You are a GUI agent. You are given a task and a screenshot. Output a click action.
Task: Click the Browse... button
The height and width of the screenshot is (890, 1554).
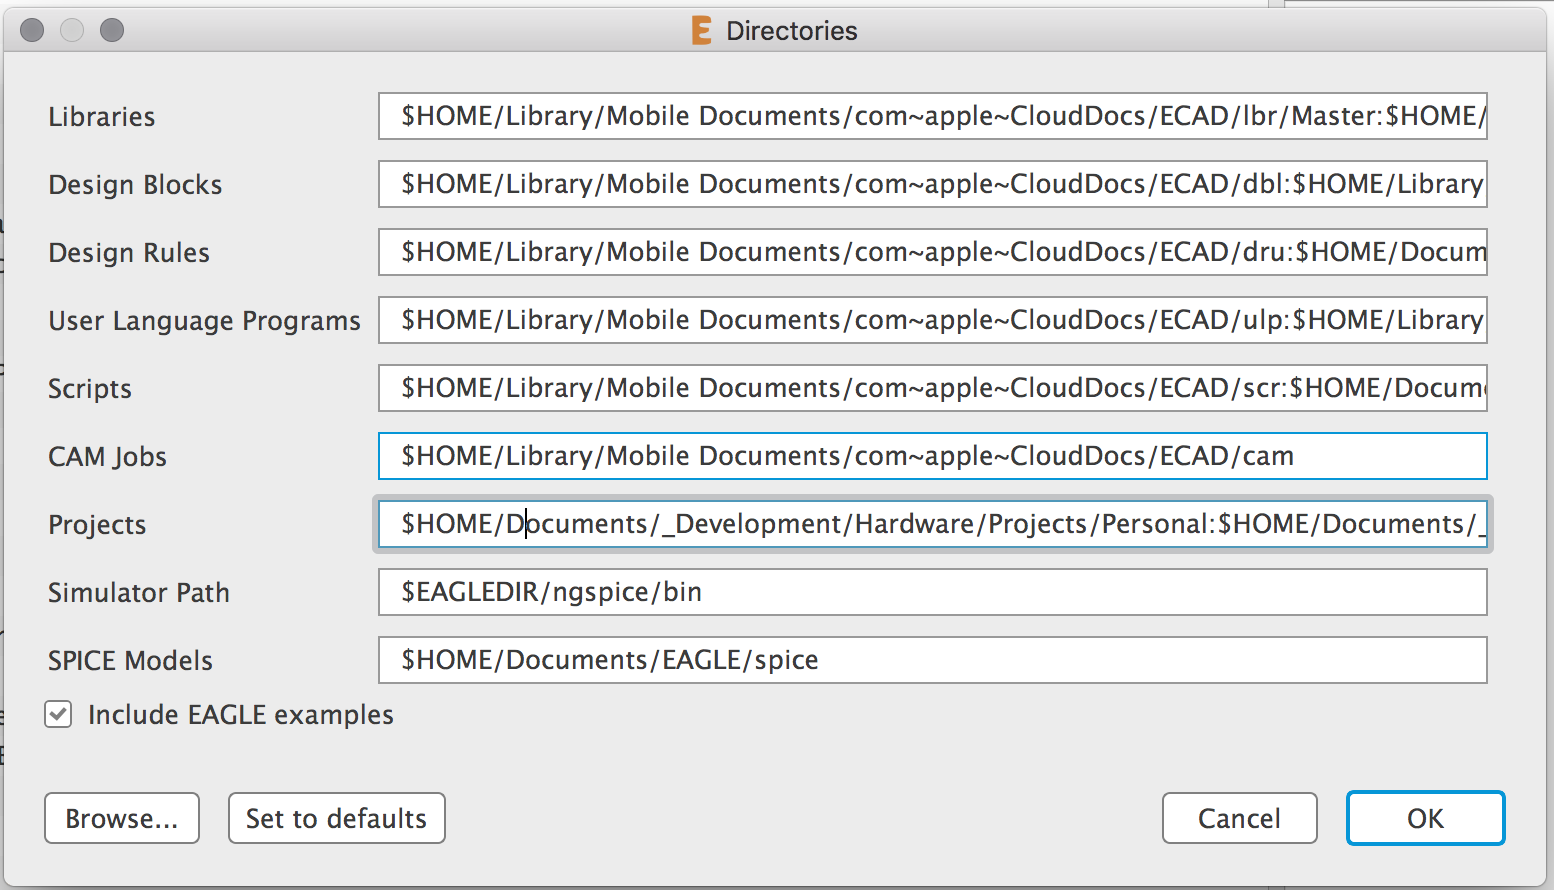point(121,818)
